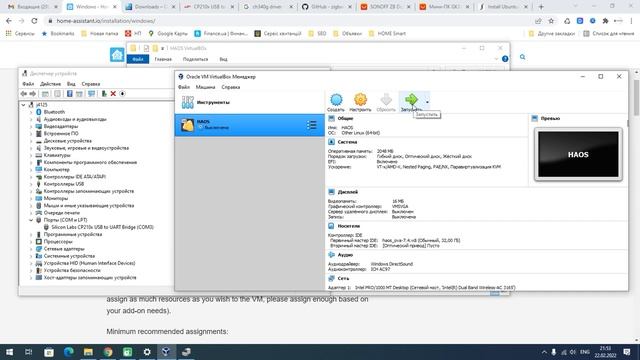This screenshot has height=360, width=640.
Task: Start the VM with the green Запустить arrow
Action: click(411, 100)
